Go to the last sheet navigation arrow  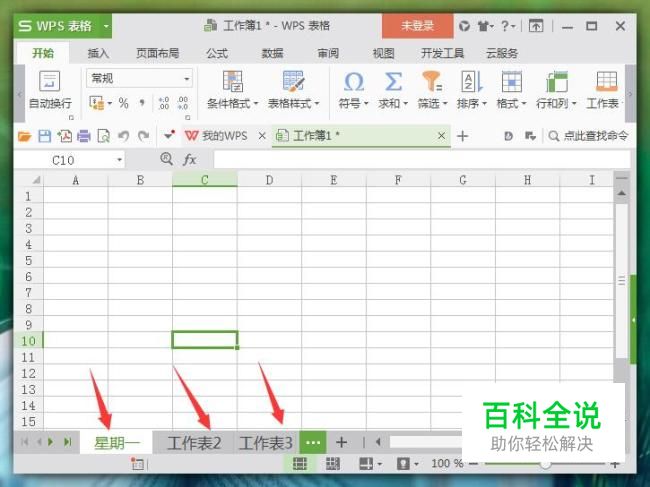click(x=68, y=442)
